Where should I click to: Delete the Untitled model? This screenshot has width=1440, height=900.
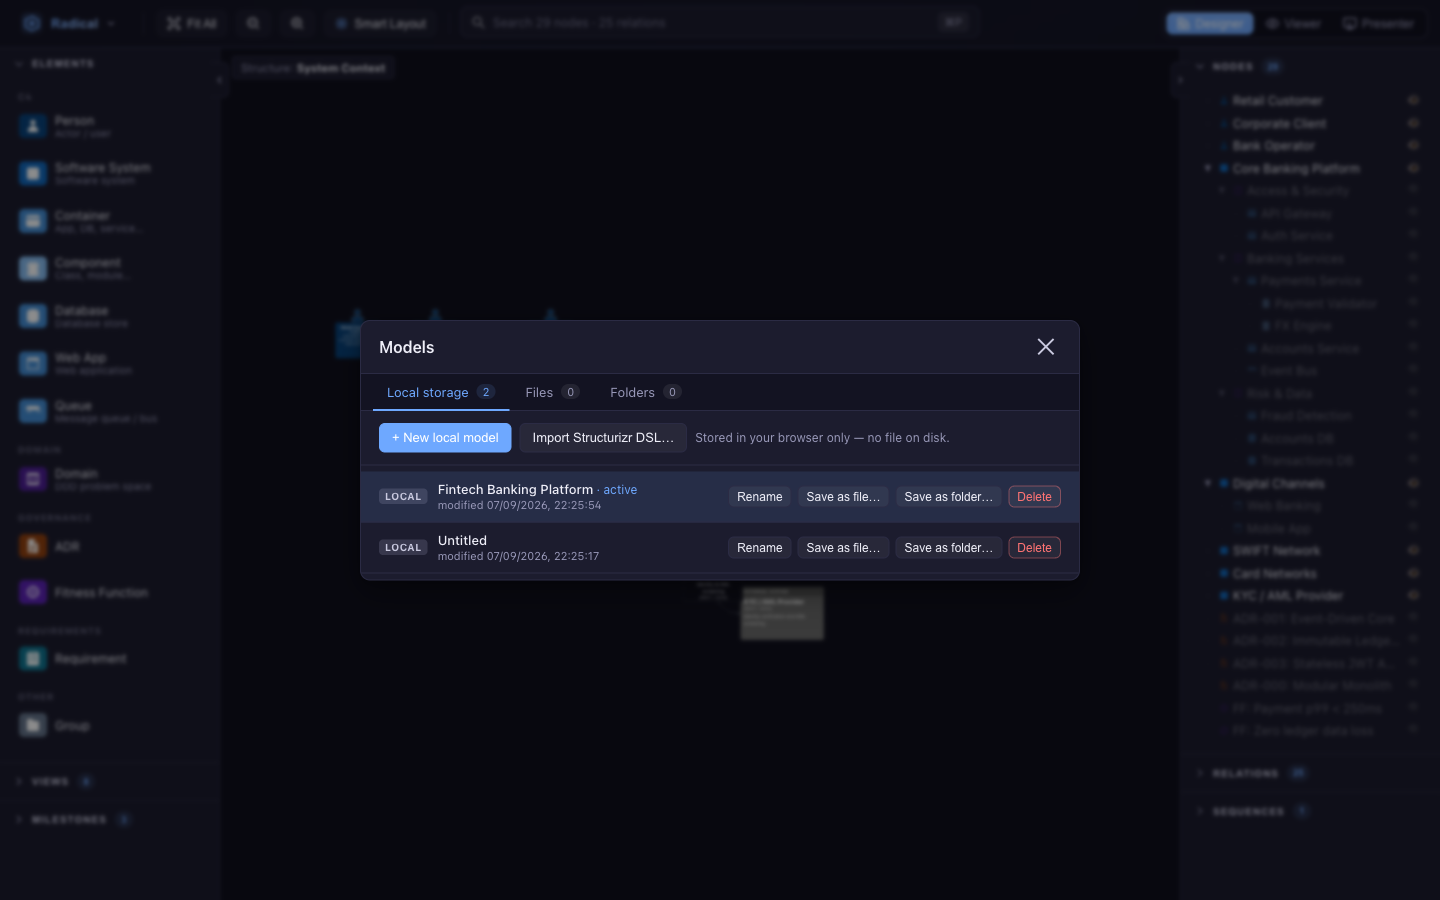click(1034, 548)
